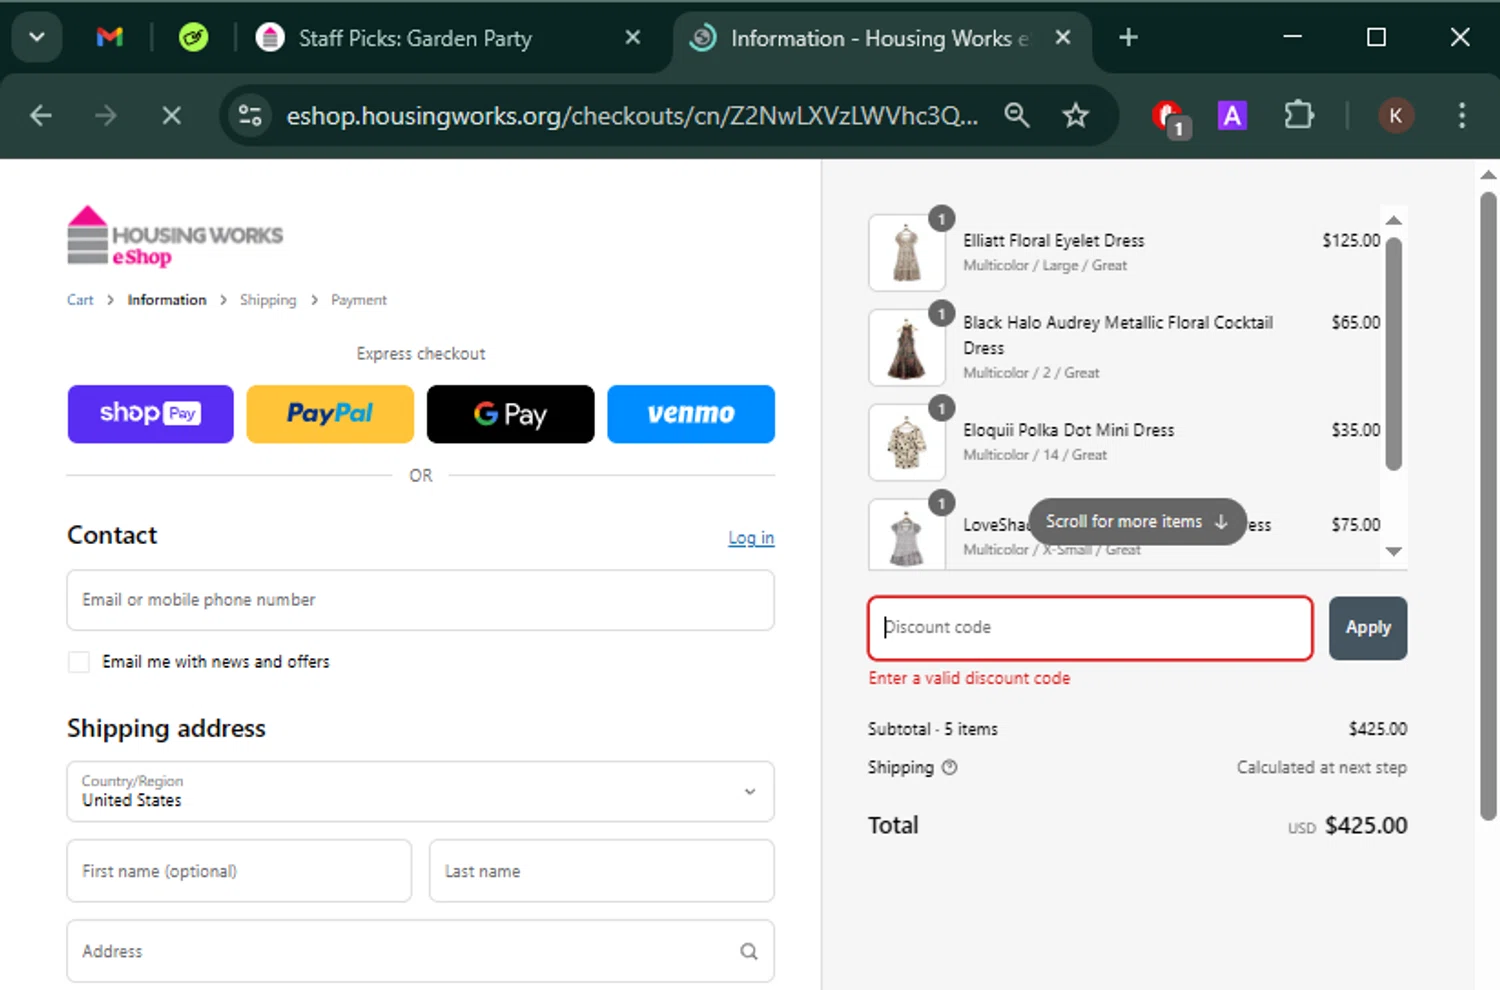Open the zoom magnifier icon in address bar
The width and height of the screenshot is (1500, 990).
[x=1017, y=116]
